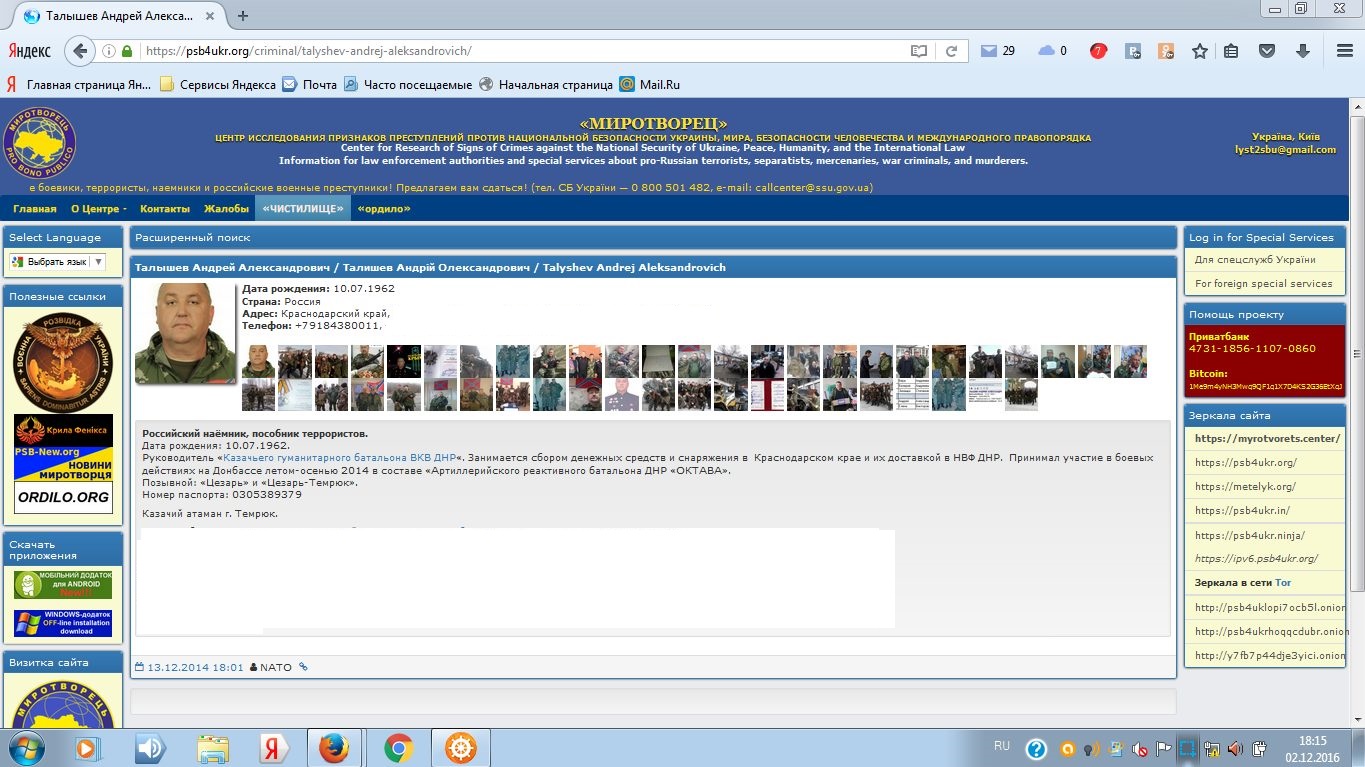
Task: Click the address bar URL field
Action: (x=520, y=51)
